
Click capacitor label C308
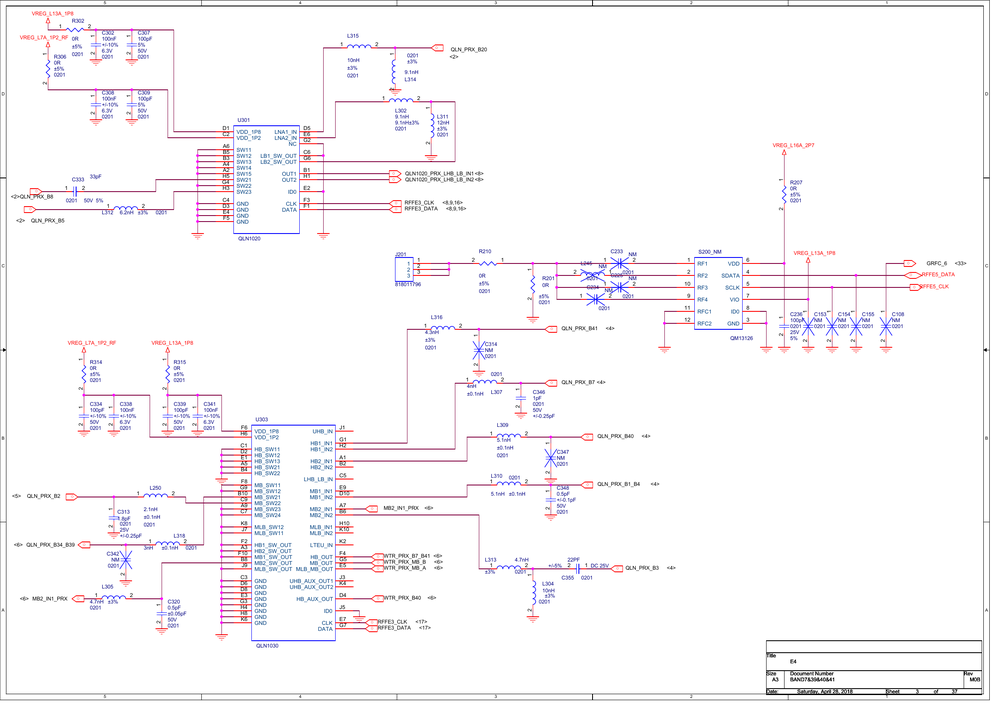click(108, 93)
